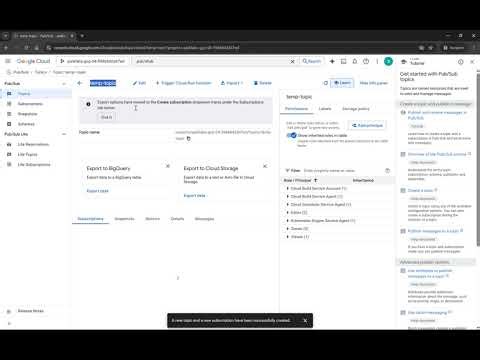Screen dimensions: 480x360
Task: Open the Google Cloud navigation hamburger menu
Action: 8,61
